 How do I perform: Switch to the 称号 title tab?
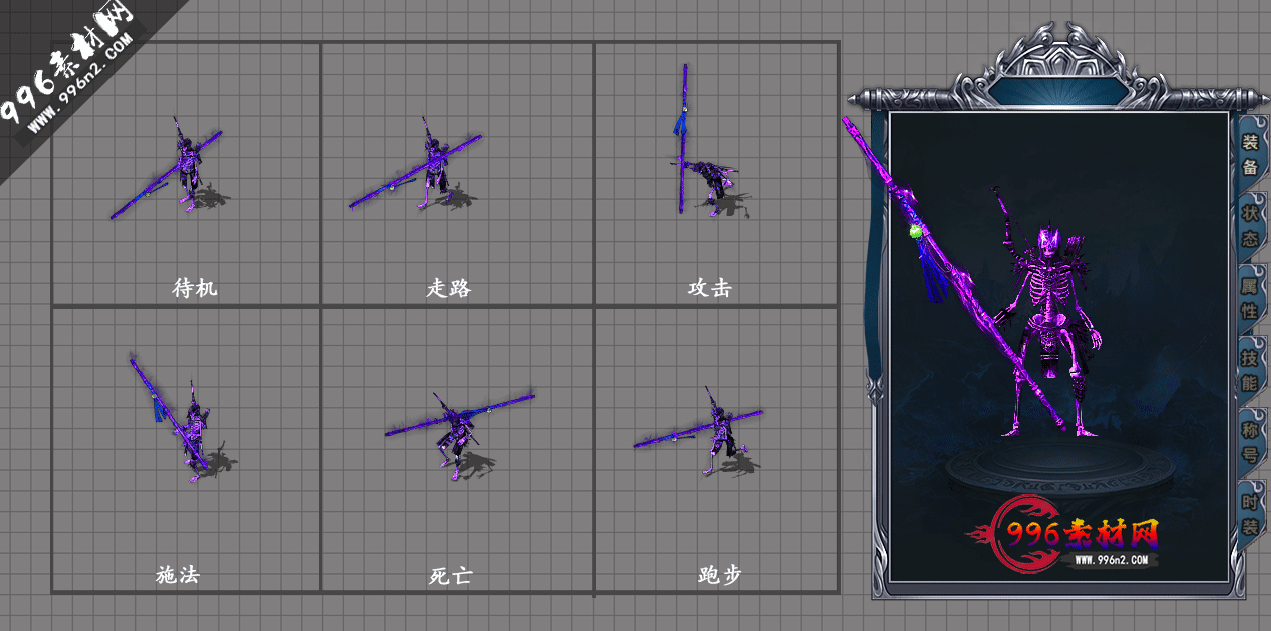coord(1250,443)
